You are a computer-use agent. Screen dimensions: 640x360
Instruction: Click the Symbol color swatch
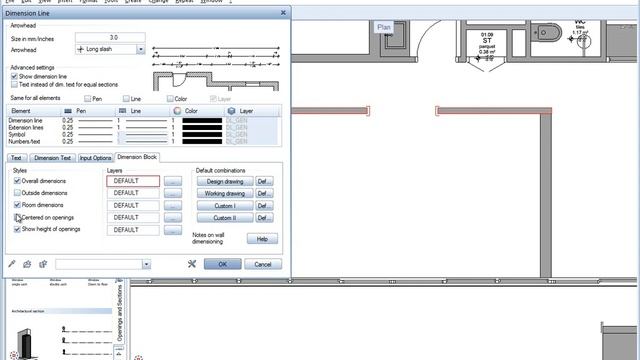[x=202, y=134]
